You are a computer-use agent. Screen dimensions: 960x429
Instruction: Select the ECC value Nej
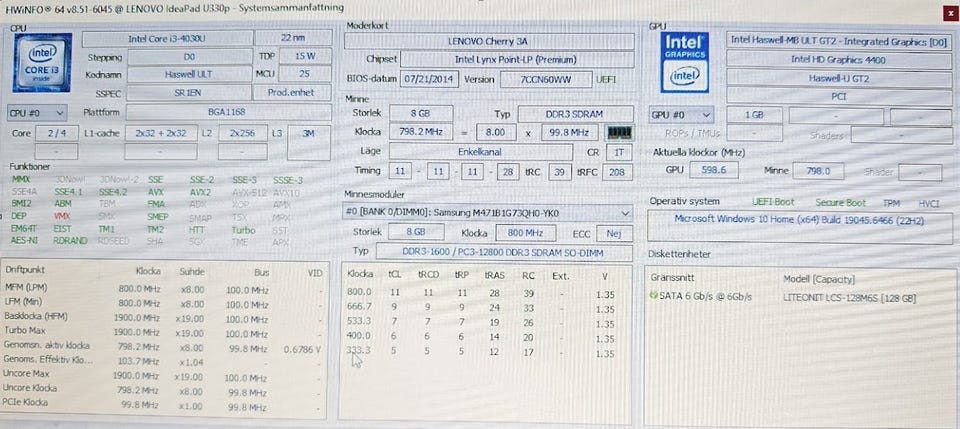pyautogui.click(x=615, y=233)
